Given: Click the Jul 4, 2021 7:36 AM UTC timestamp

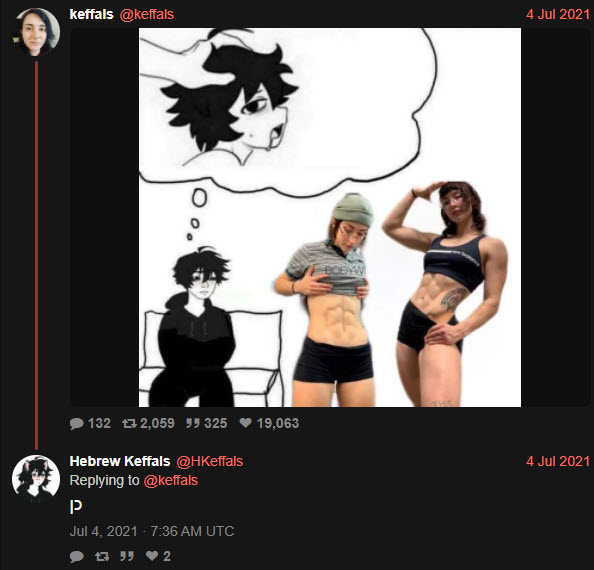Looking at the screenshot, I should point(152,531).
